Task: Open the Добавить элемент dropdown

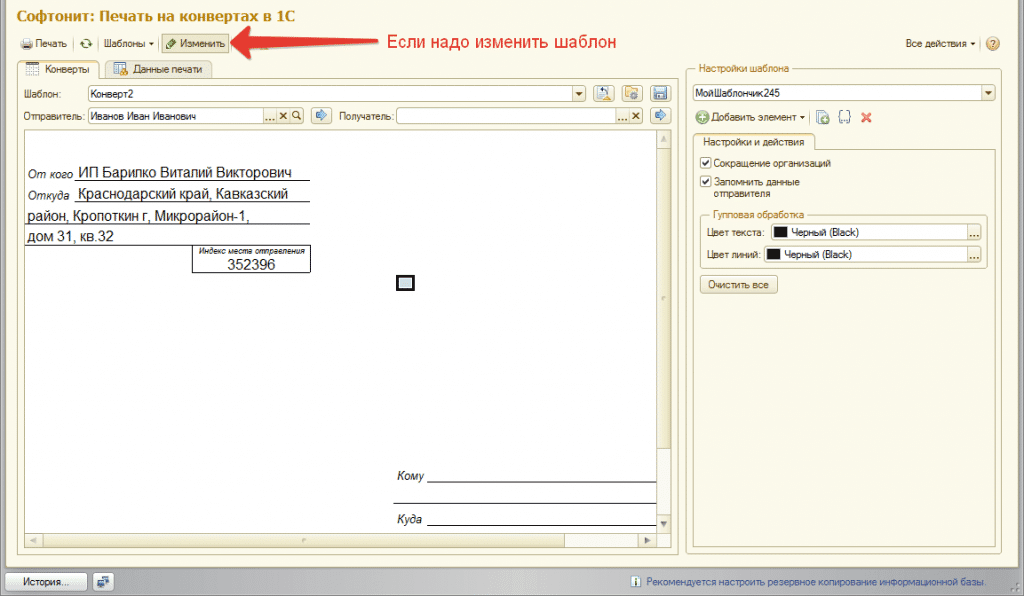Action: tap(750, 118)
